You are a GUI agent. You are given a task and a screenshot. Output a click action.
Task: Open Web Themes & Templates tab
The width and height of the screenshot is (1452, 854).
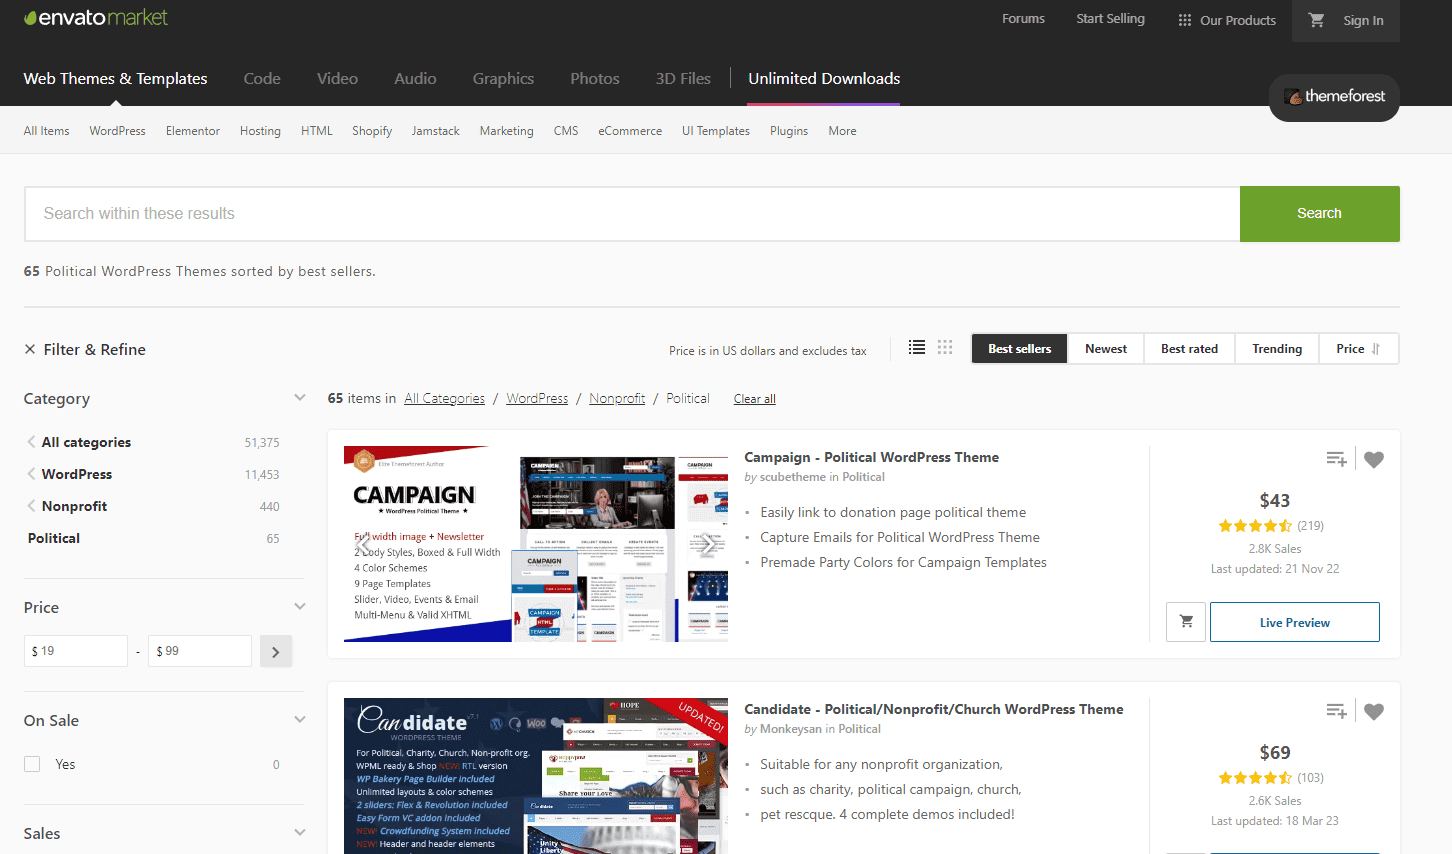pos(116,79)
